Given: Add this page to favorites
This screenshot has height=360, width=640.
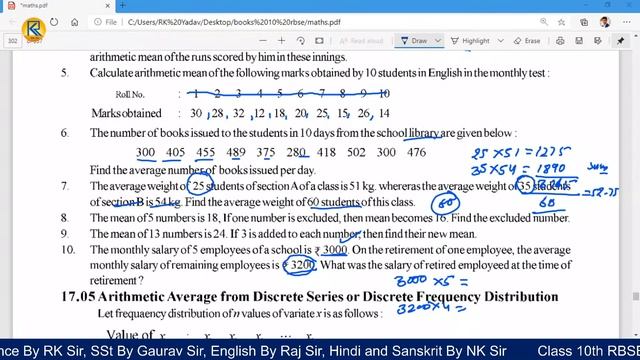Looking at the screenshot, I should tap(562, 22).
